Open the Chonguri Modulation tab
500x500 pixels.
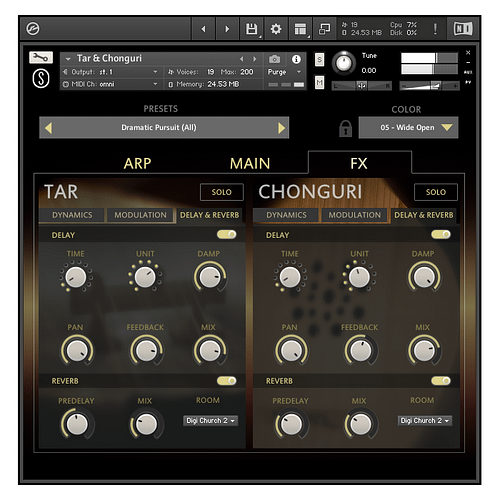click(x=354, y=215)
